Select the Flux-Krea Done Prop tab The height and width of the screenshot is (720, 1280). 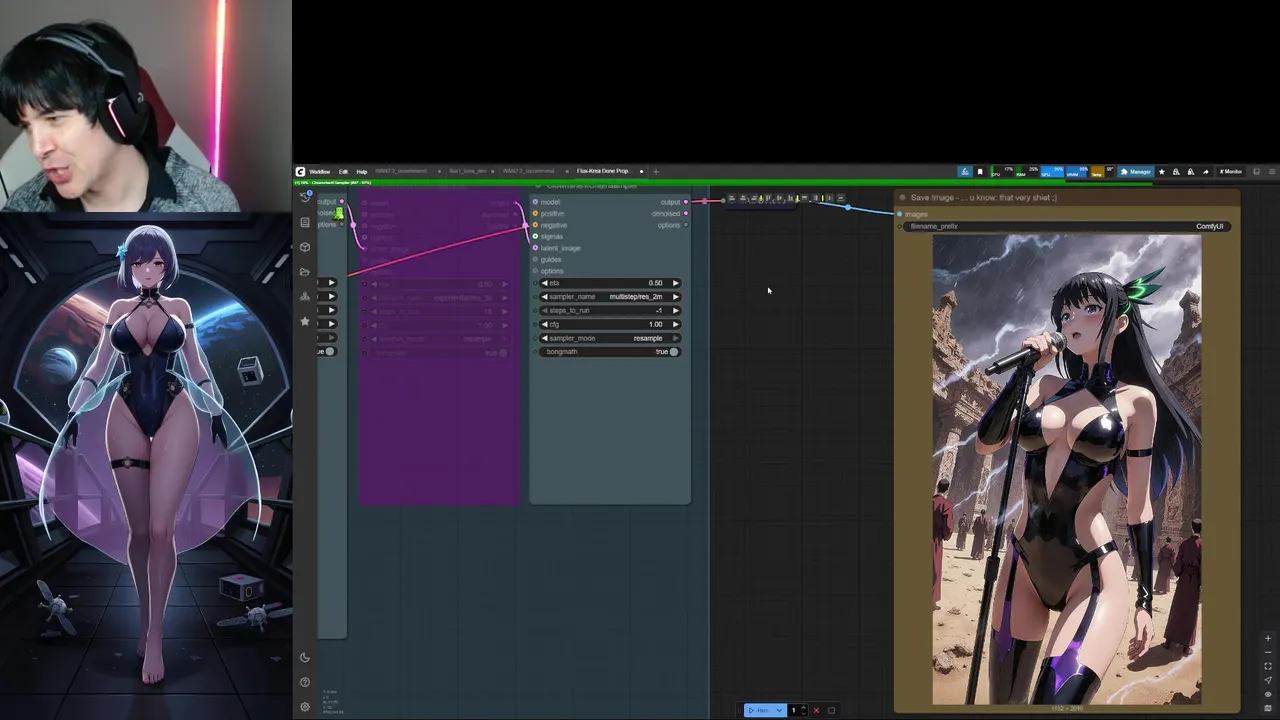[602, 171]
